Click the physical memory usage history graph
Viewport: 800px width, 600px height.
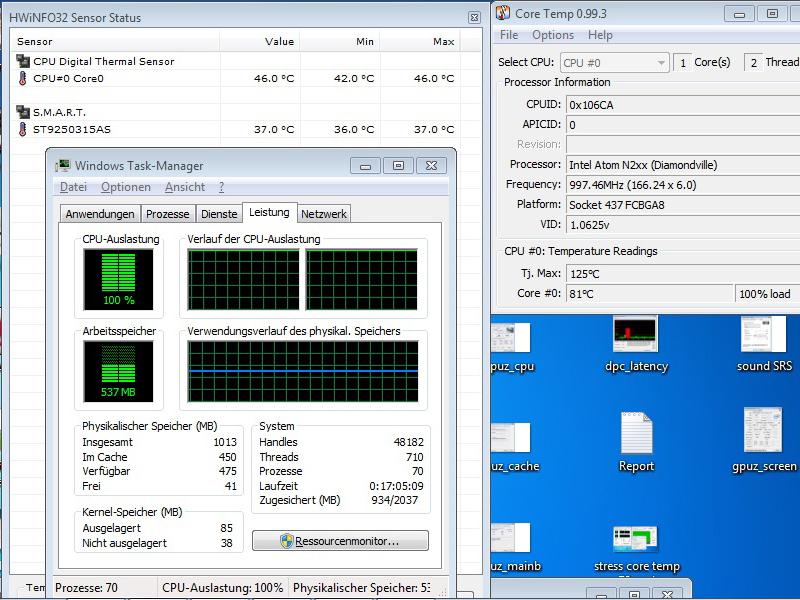[x=303, y=371]
